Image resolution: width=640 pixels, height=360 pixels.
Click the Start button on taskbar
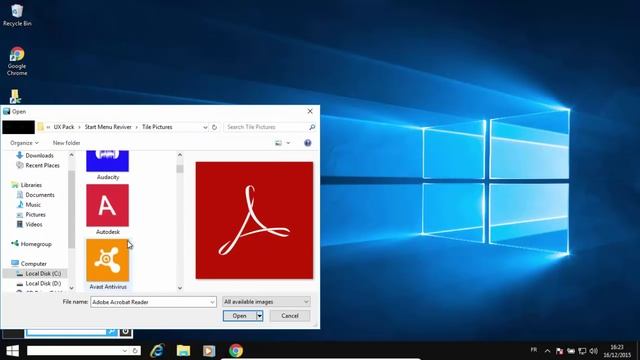12,351
